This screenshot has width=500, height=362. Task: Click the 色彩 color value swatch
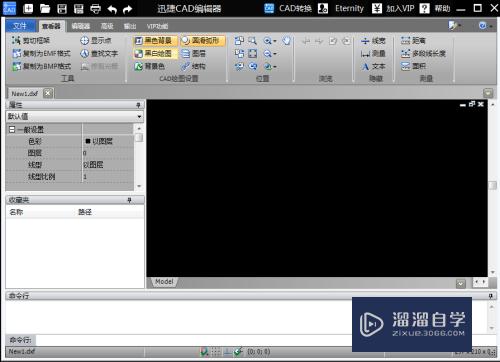click(88, 141)
